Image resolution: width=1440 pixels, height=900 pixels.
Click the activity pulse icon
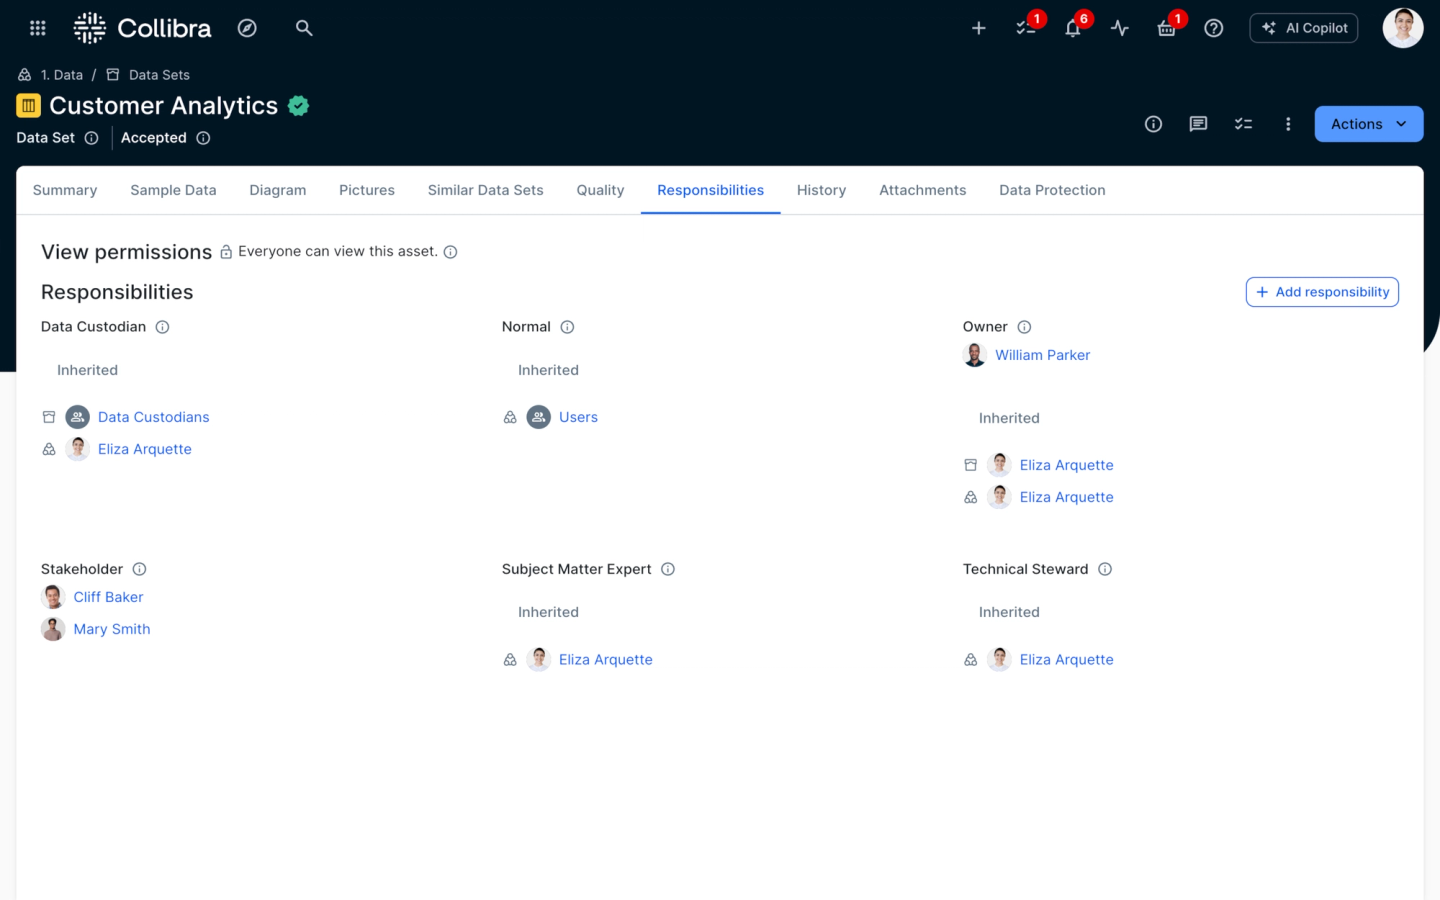1119,28
